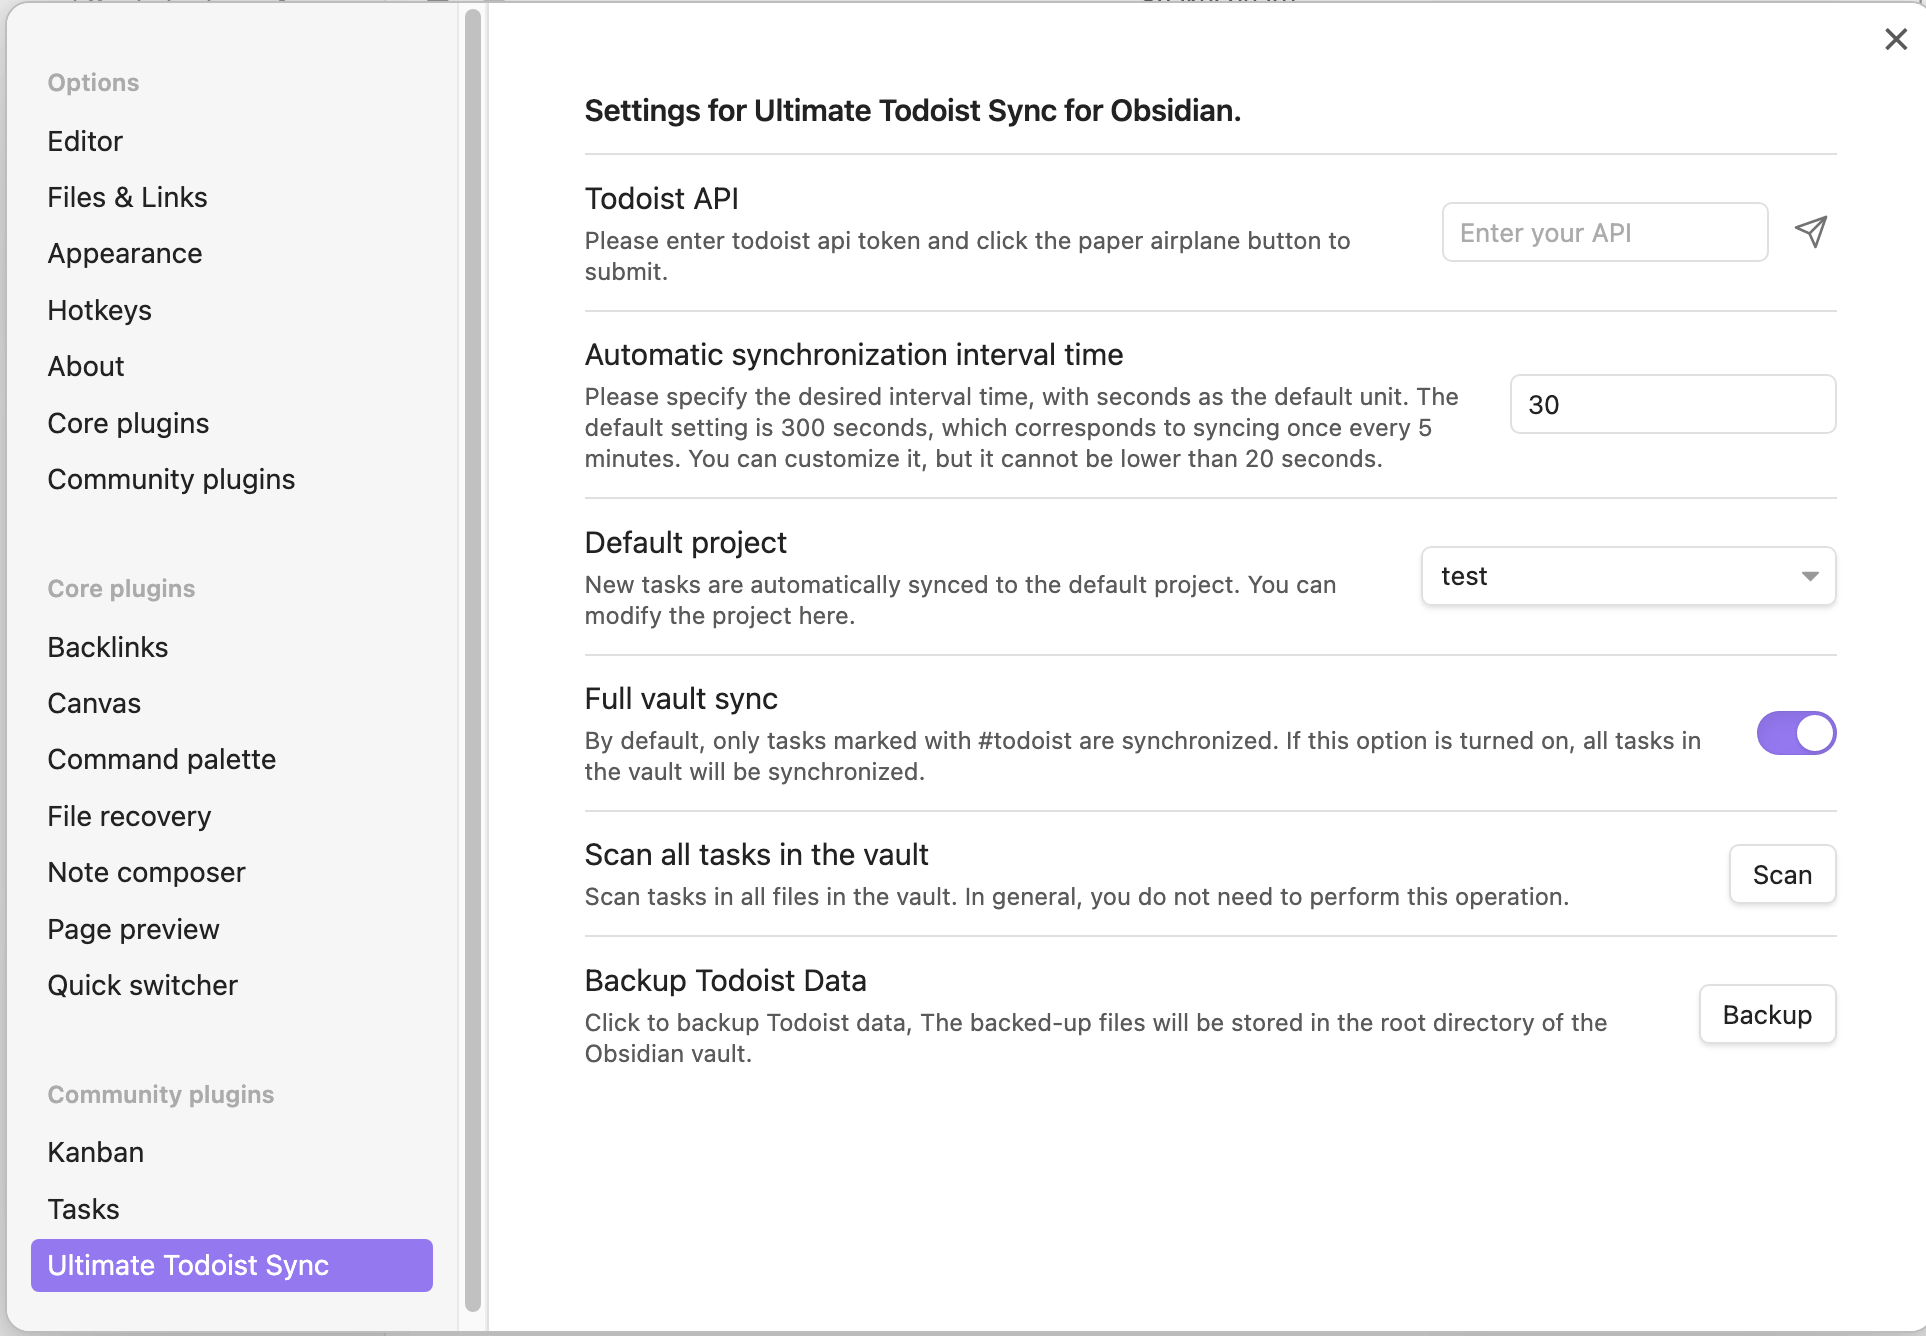Screen dimensions: 1926x1336
Task: Click the Backup button
Action: tap(1767, 1015)
